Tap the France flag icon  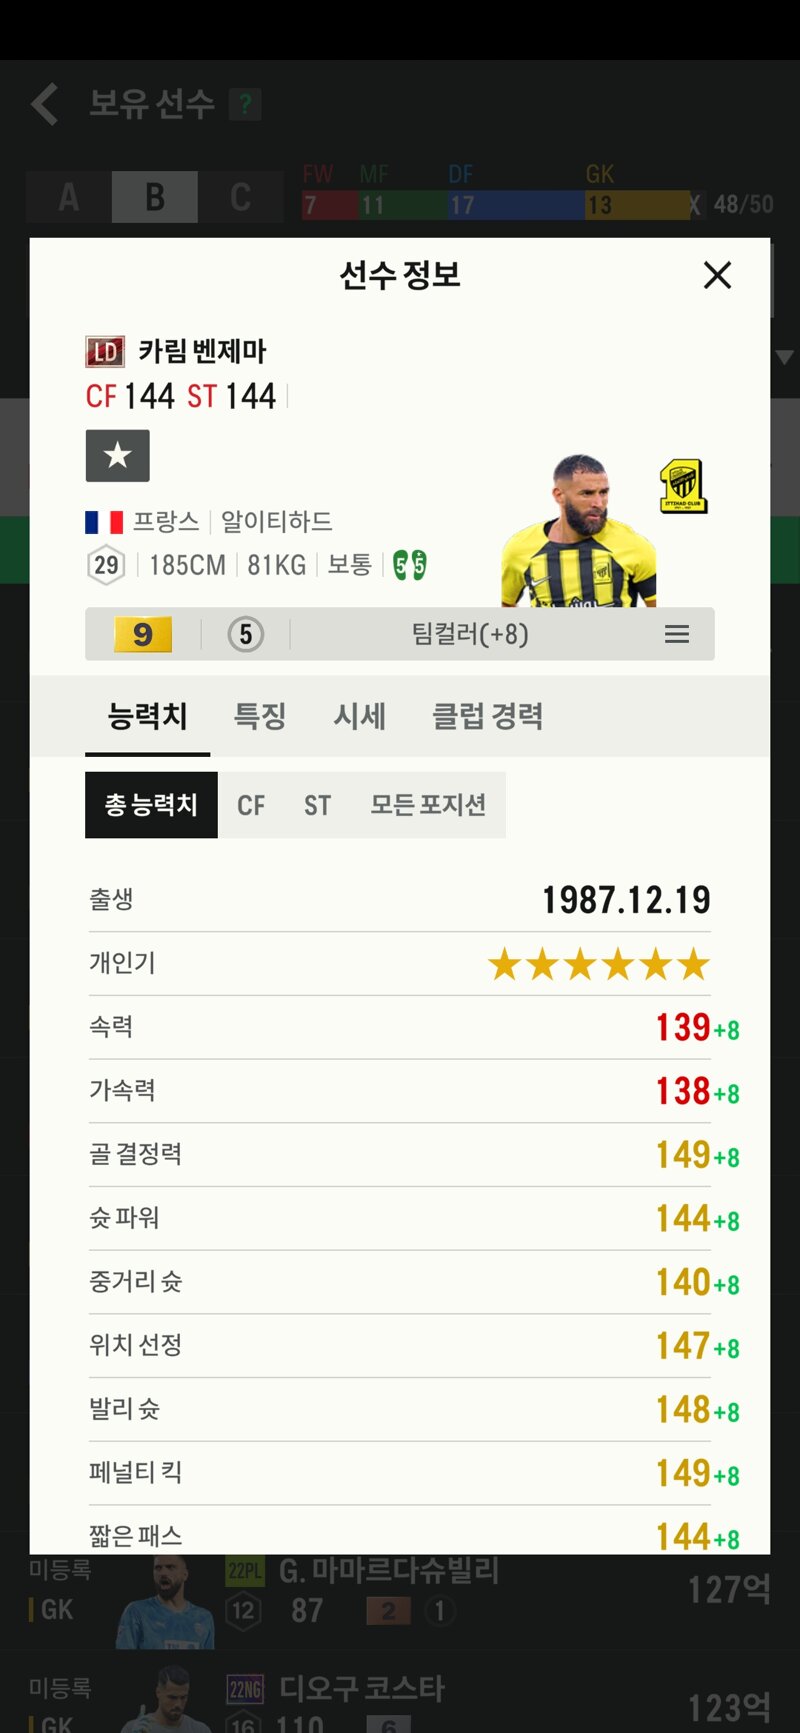104,522
